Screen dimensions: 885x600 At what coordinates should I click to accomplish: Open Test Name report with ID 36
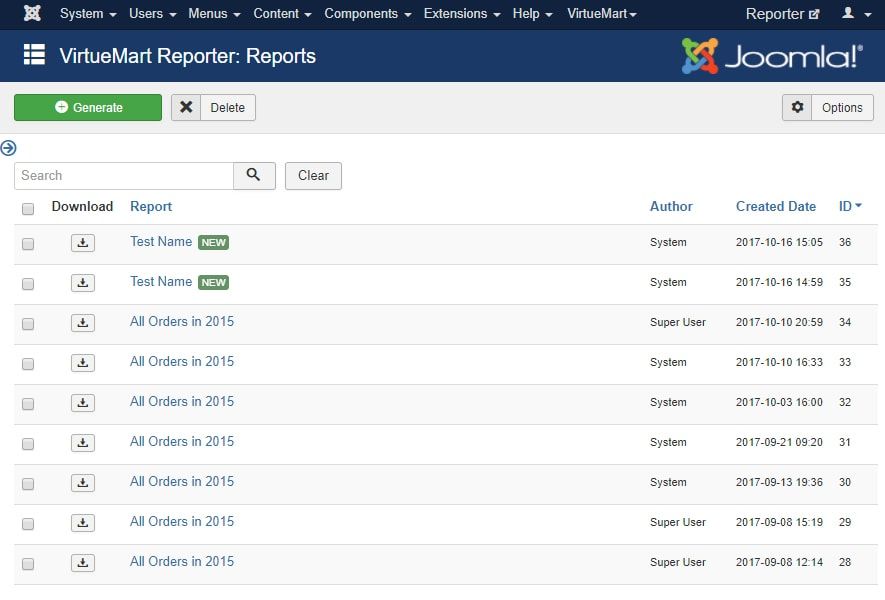161,242
